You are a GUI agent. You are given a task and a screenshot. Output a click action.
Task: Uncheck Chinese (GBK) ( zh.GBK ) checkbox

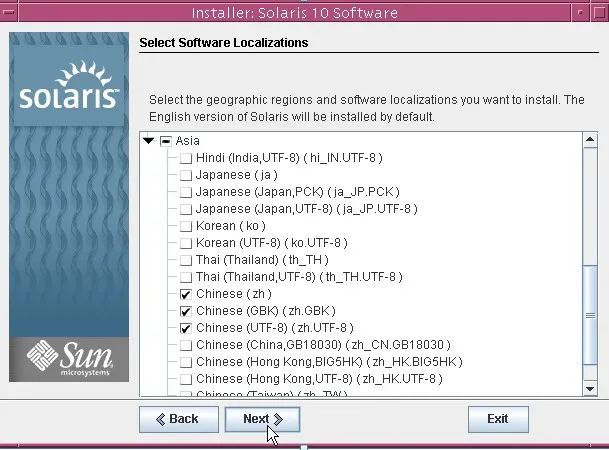coord(186,311)
